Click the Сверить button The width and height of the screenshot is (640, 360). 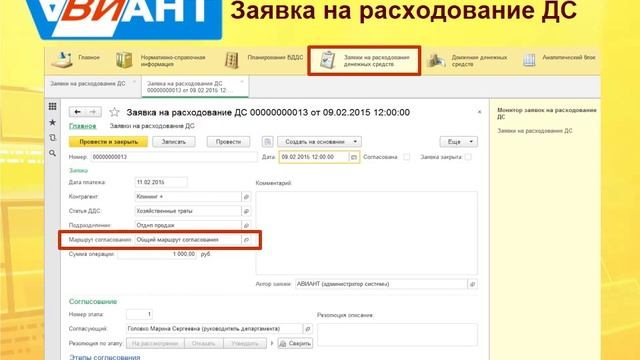[x=295, y=343]
